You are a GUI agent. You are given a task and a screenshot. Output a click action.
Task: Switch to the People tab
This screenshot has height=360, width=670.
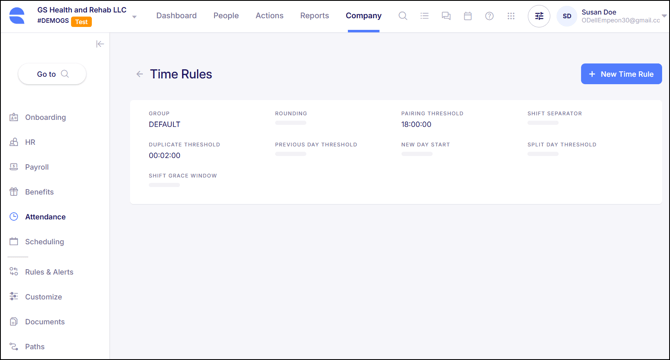click(226, 15)
